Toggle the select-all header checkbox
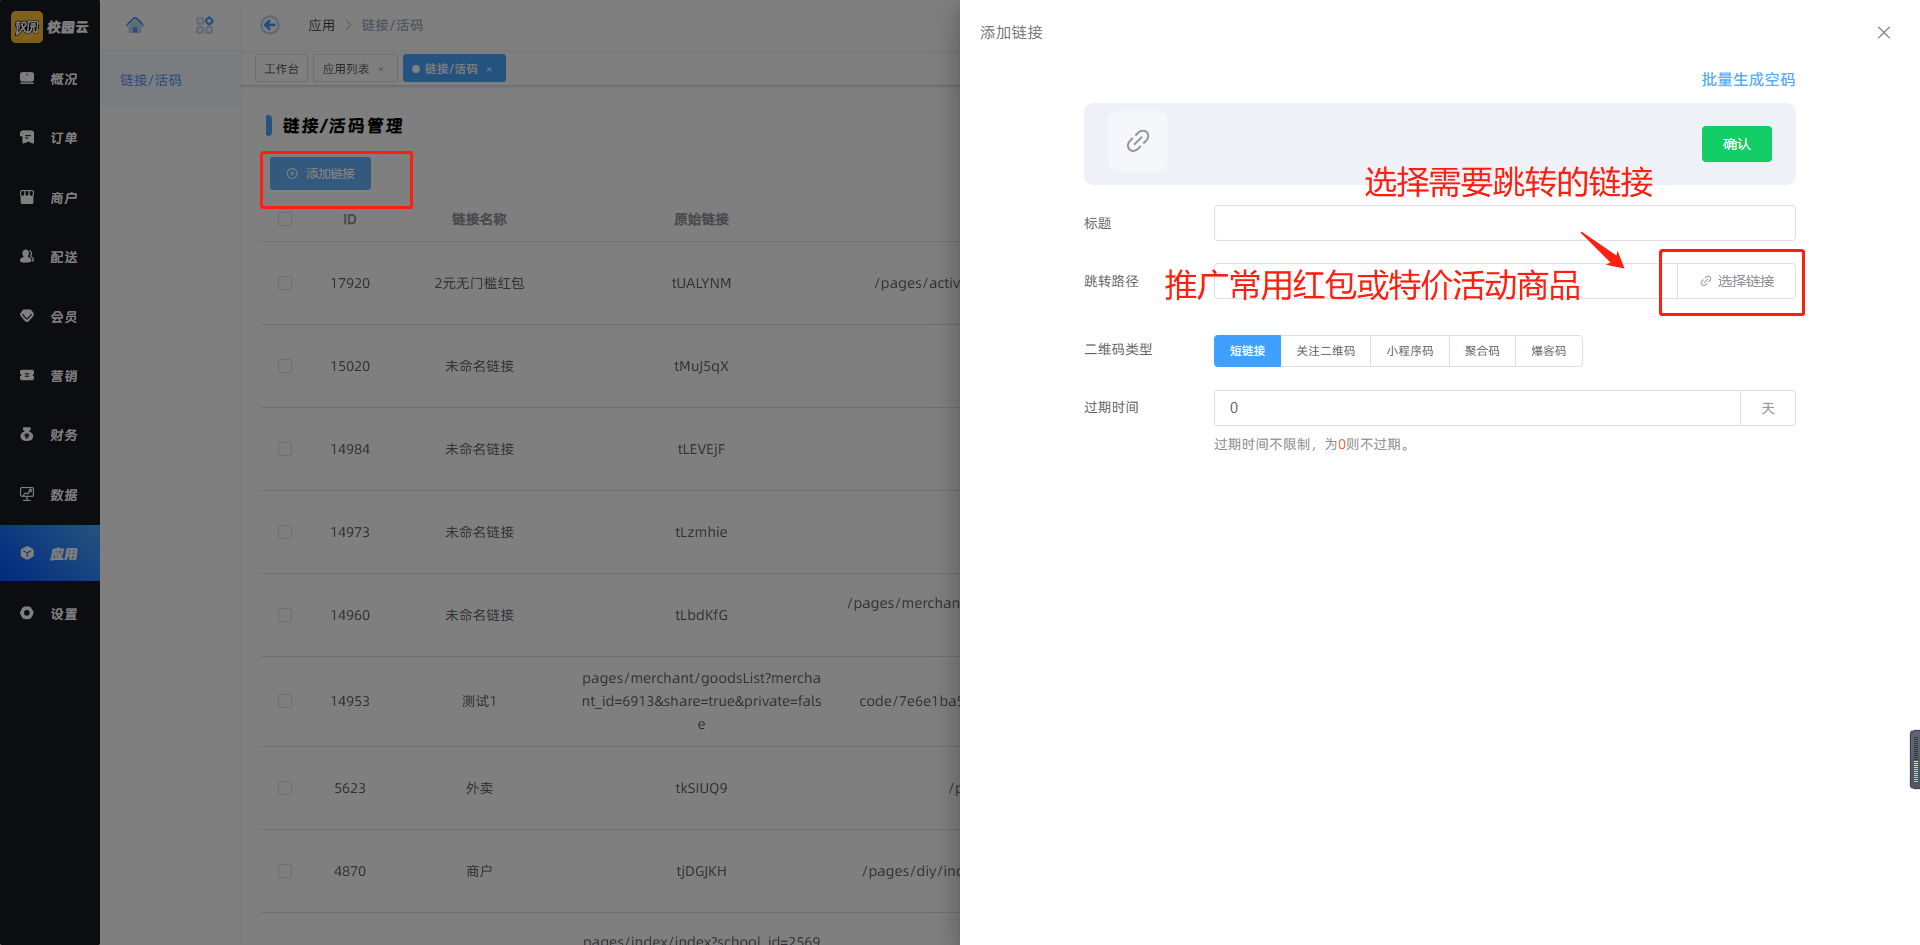This screenshot has height=945, width=1920. click(285, 219)
